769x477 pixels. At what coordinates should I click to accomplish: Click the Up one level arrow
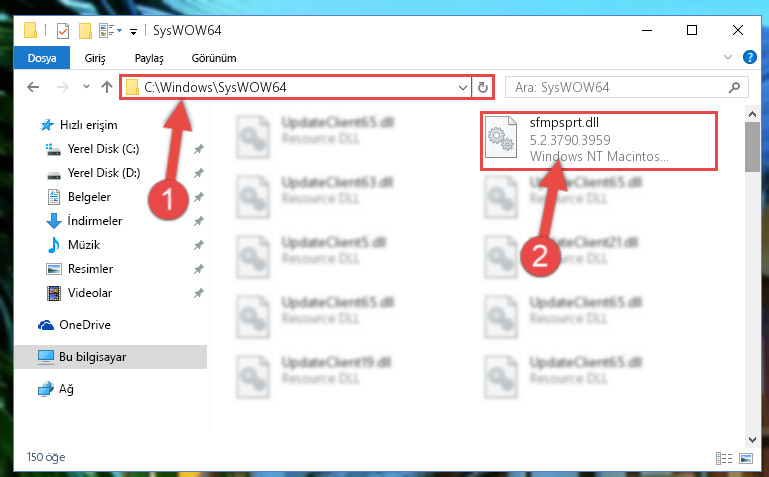tap(106, 87)
